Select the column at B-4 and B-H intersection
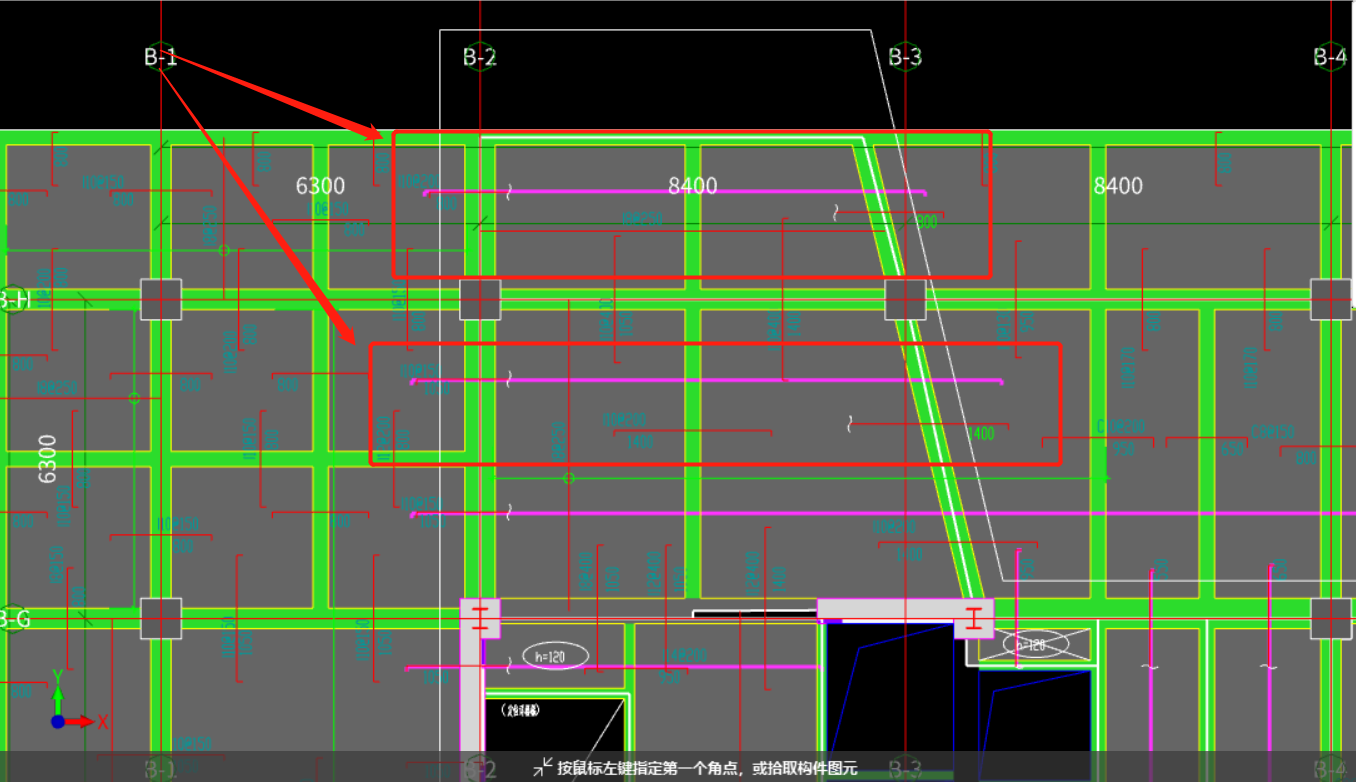1356x782 pixels. point(1331,299)
